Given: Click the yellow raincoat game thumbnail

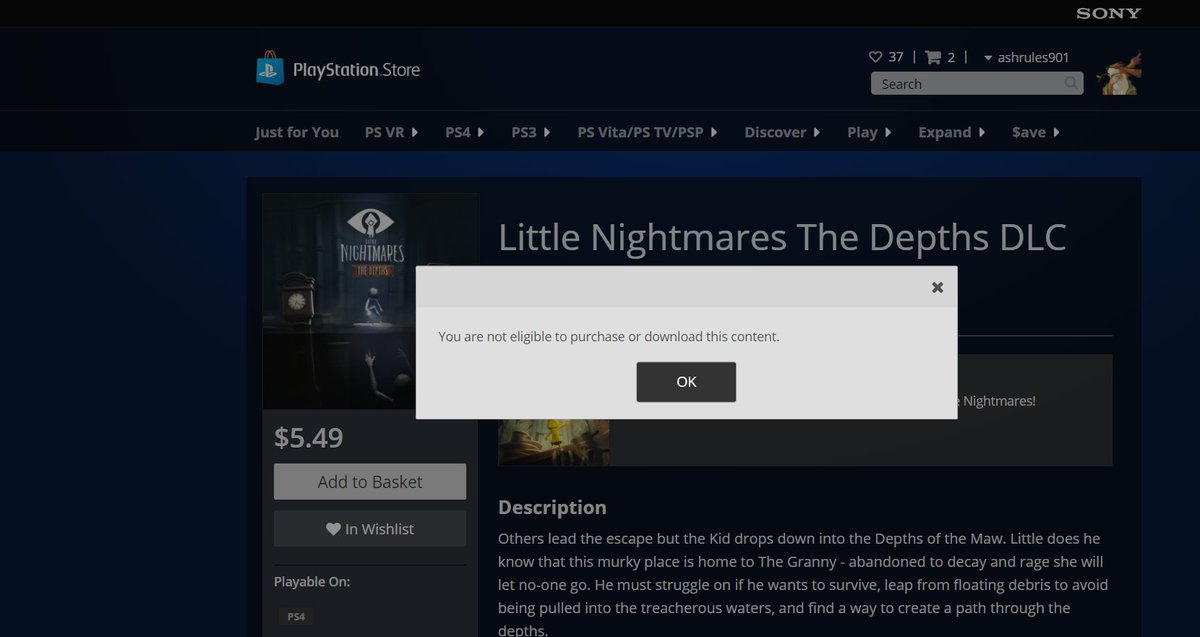Looking at the screenshot, I should click(x=554, y=441).
